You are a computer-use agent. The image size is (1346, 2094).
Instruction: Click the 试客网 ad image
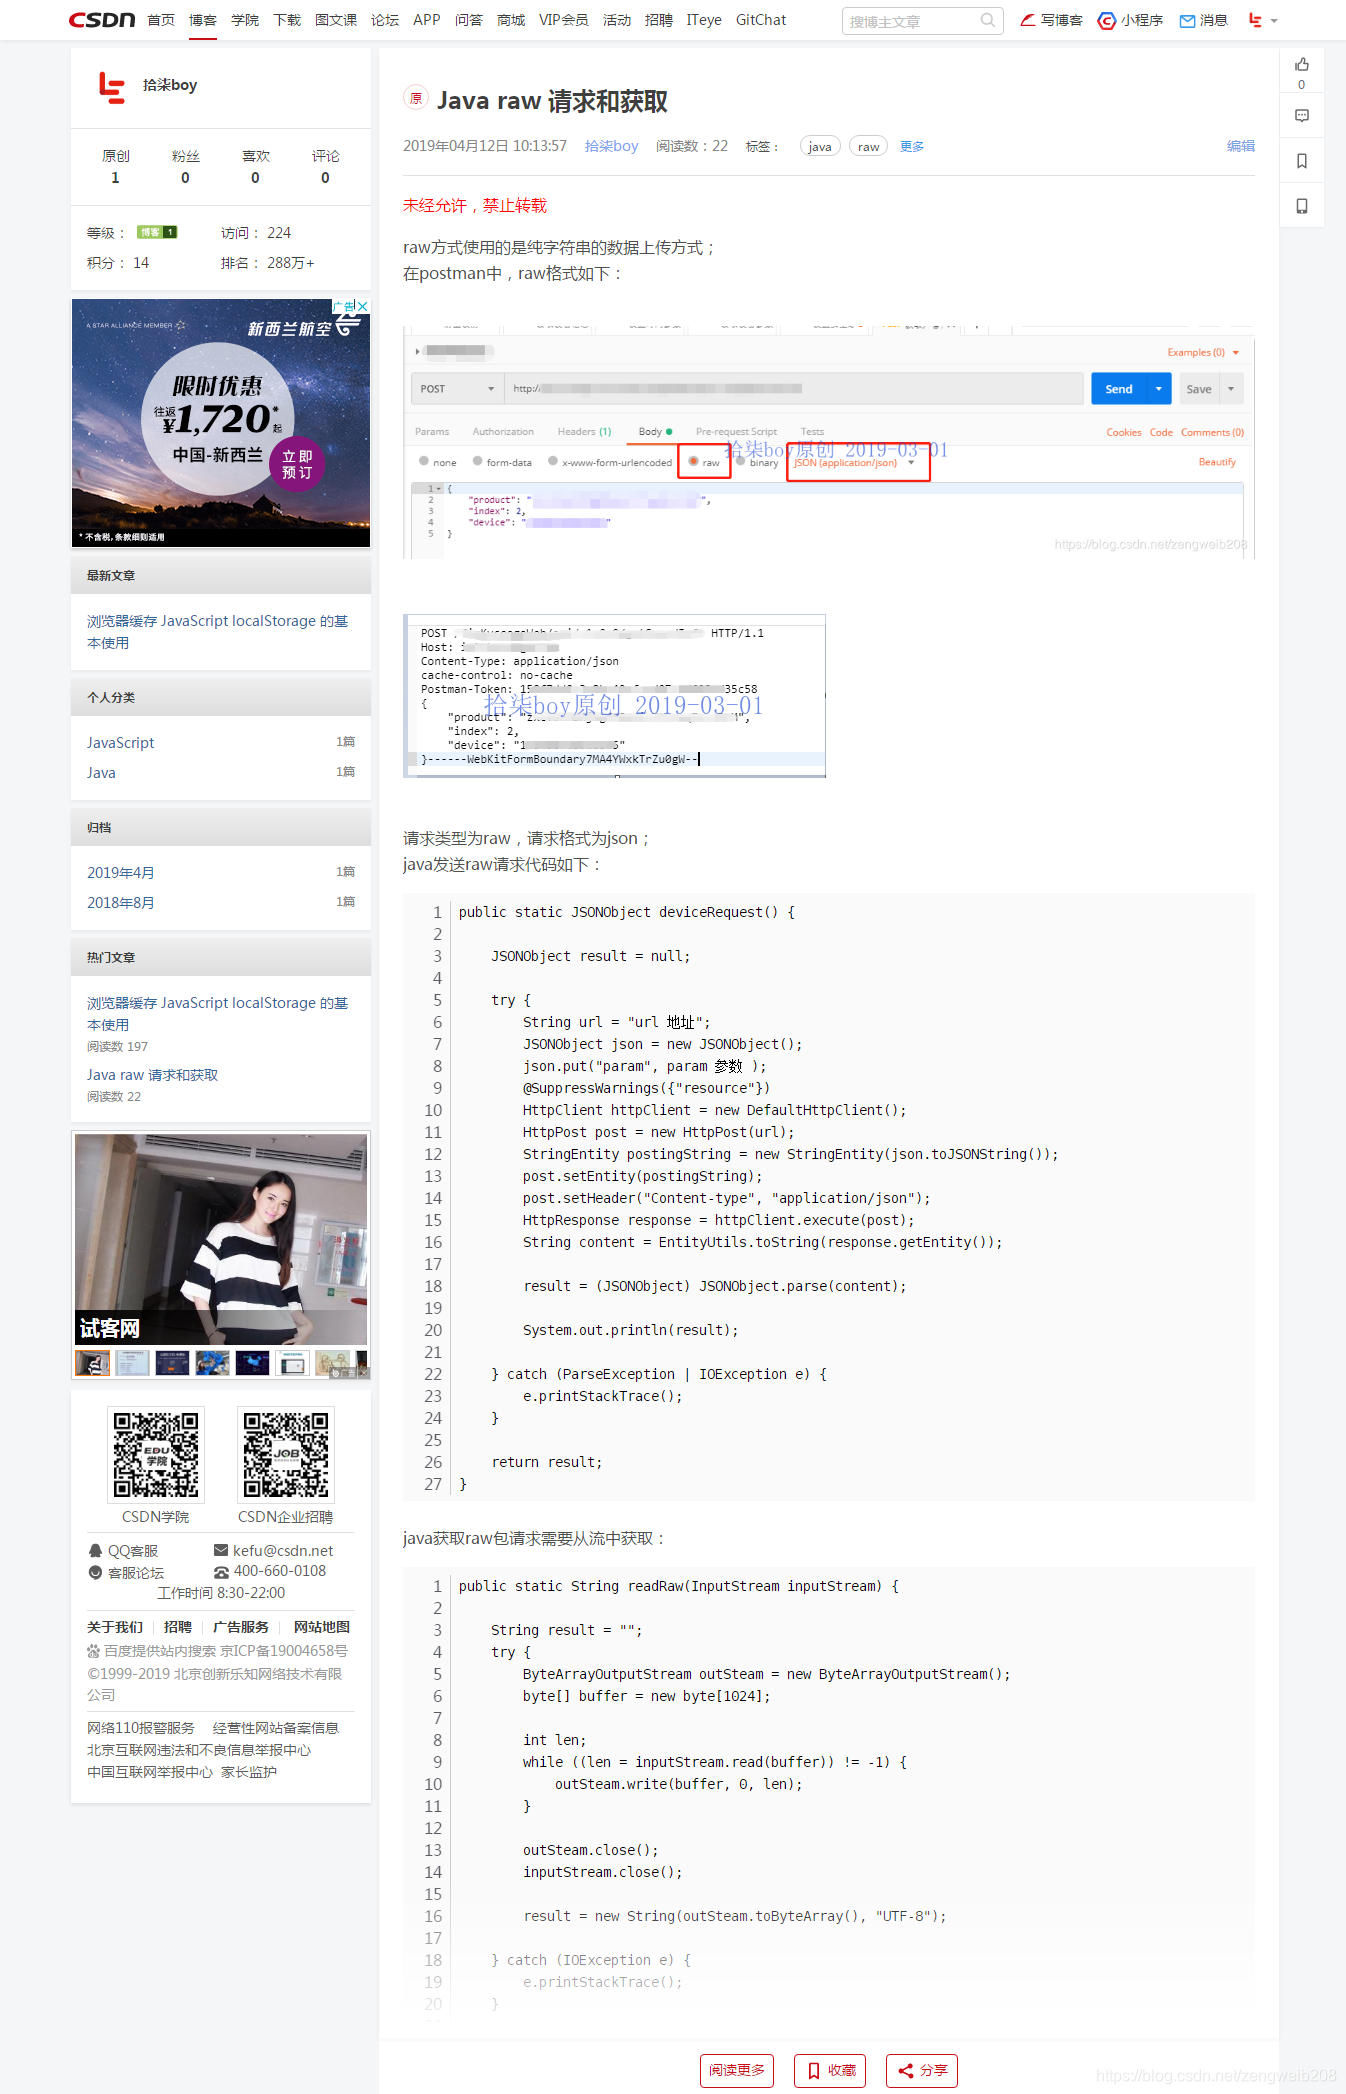click(x=221, y=1240)
